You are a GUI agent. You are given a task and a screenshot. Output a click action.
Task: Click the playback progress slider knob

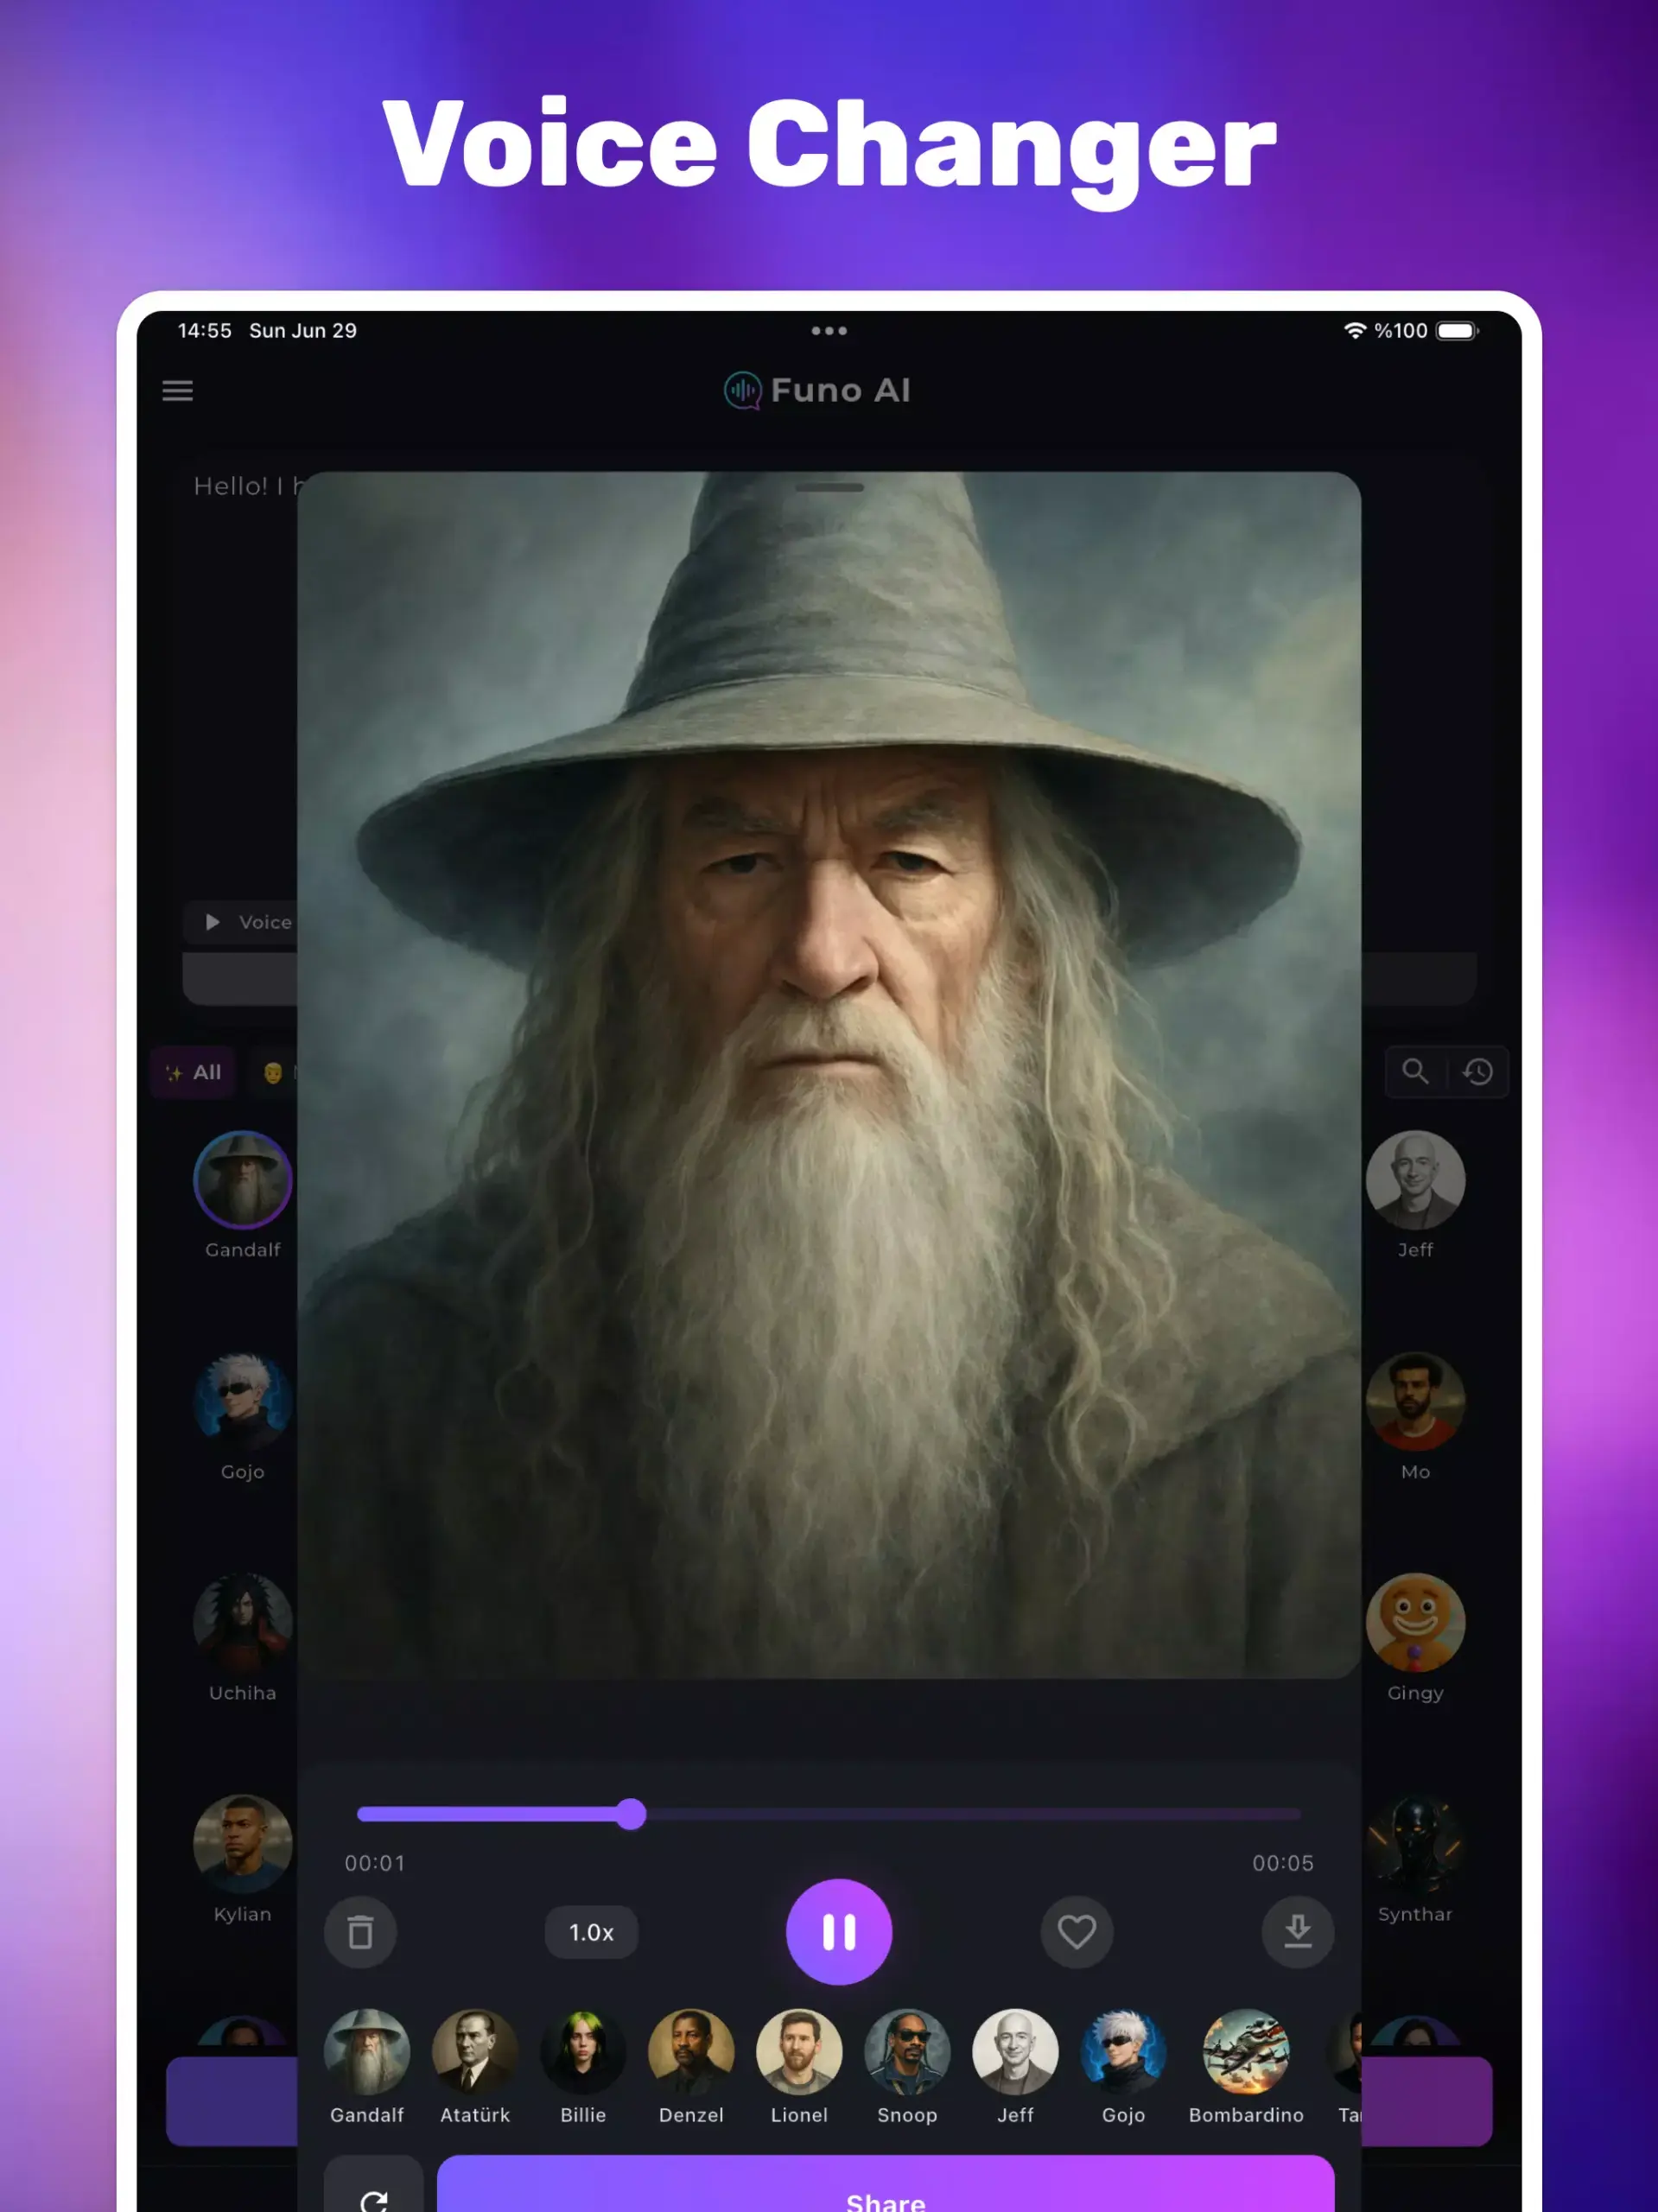(x=631, y=1814)
